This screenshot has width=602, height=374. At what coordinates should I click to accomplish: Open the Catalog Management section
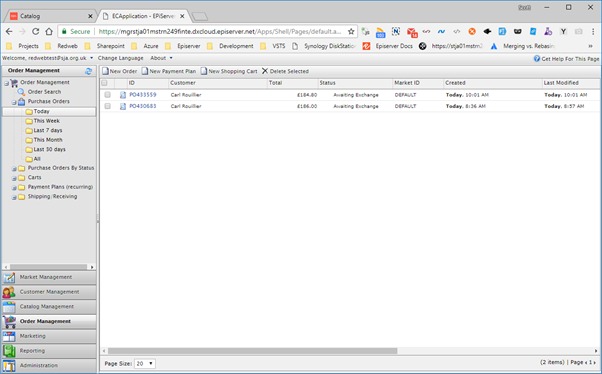pyautogui.click(x=49, y=306)
